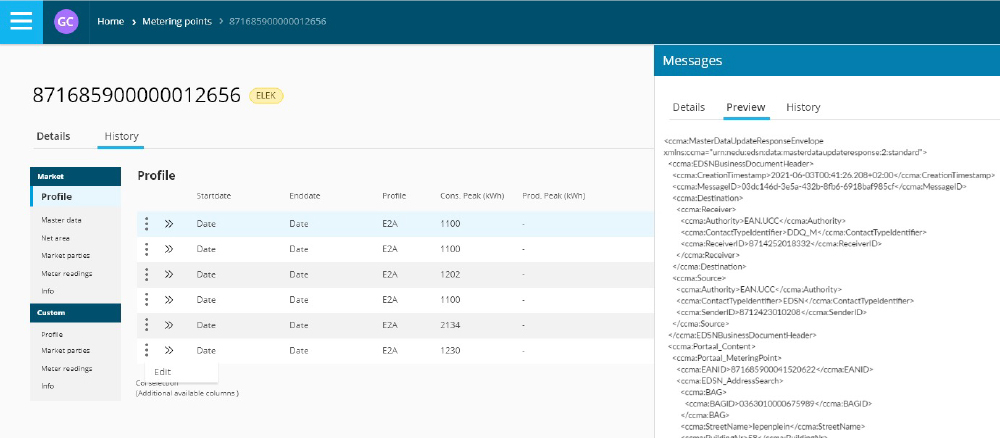The height and width of the screenshot is (438, 1000).
Task: Open Net area in sidebar
Action: tap(55, 238)
